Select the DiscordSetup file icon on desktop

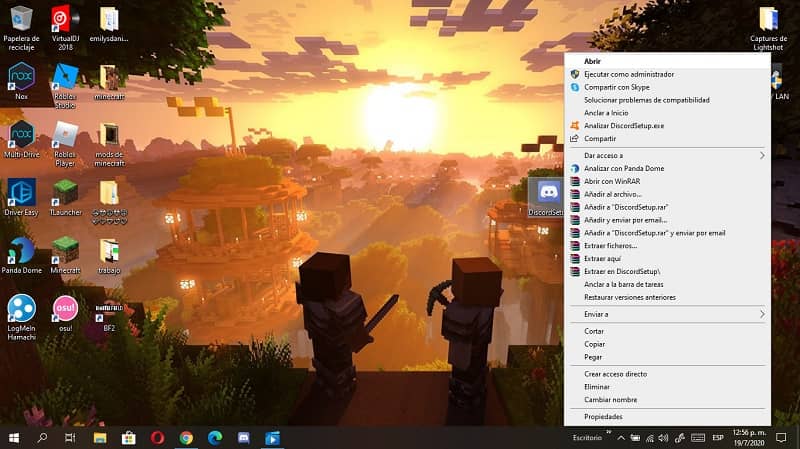[x=547, y=197]
